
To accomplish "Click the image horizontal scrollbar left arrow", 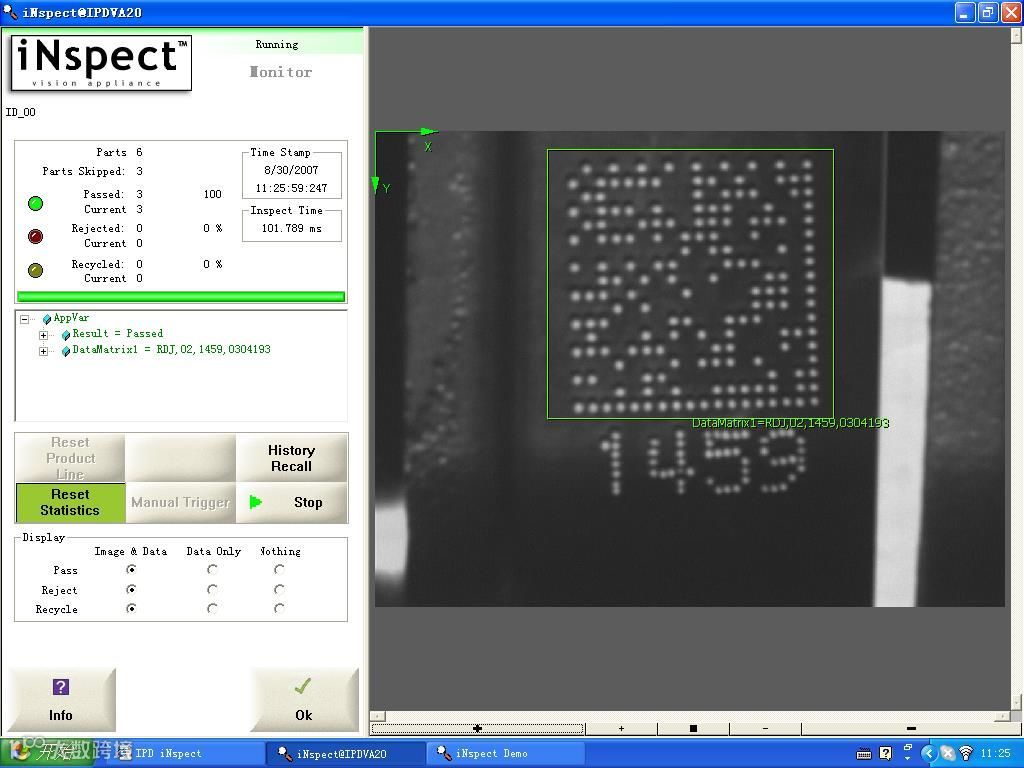I will pyautogui.click(x=377, y=716).
